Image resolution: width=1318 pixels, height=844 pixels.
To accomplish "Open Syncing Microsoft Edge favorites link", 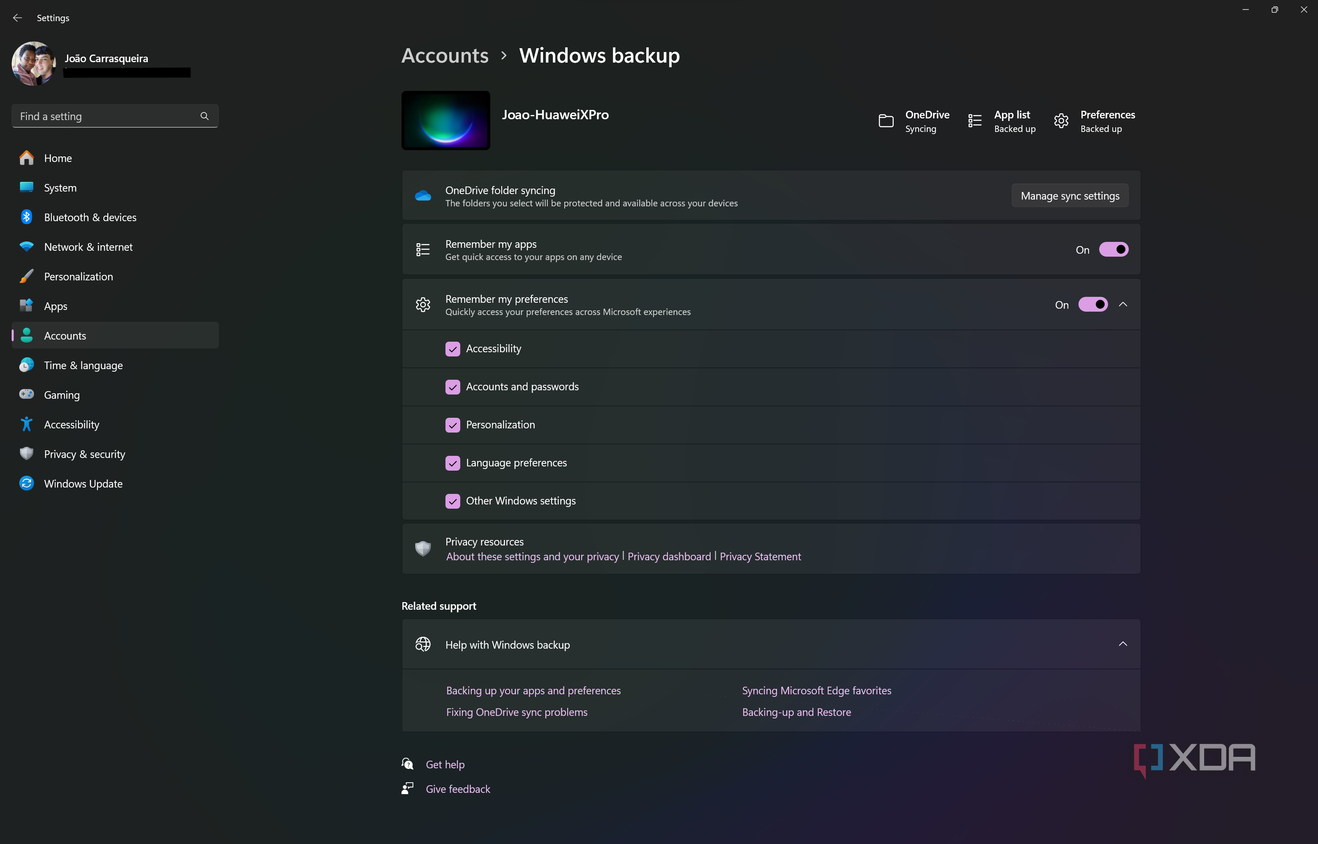I will coord(816,691).
